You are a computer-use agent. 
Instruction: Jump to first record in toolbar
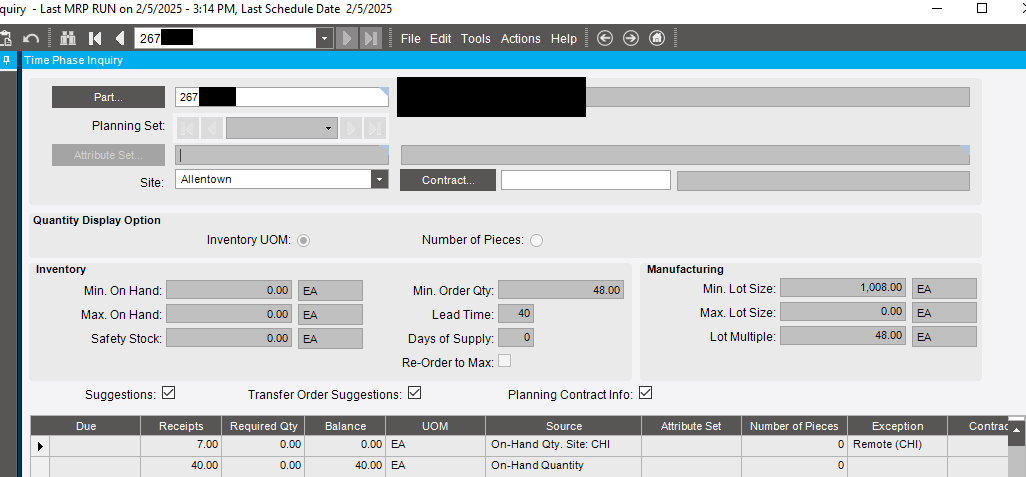pos(96,38)
